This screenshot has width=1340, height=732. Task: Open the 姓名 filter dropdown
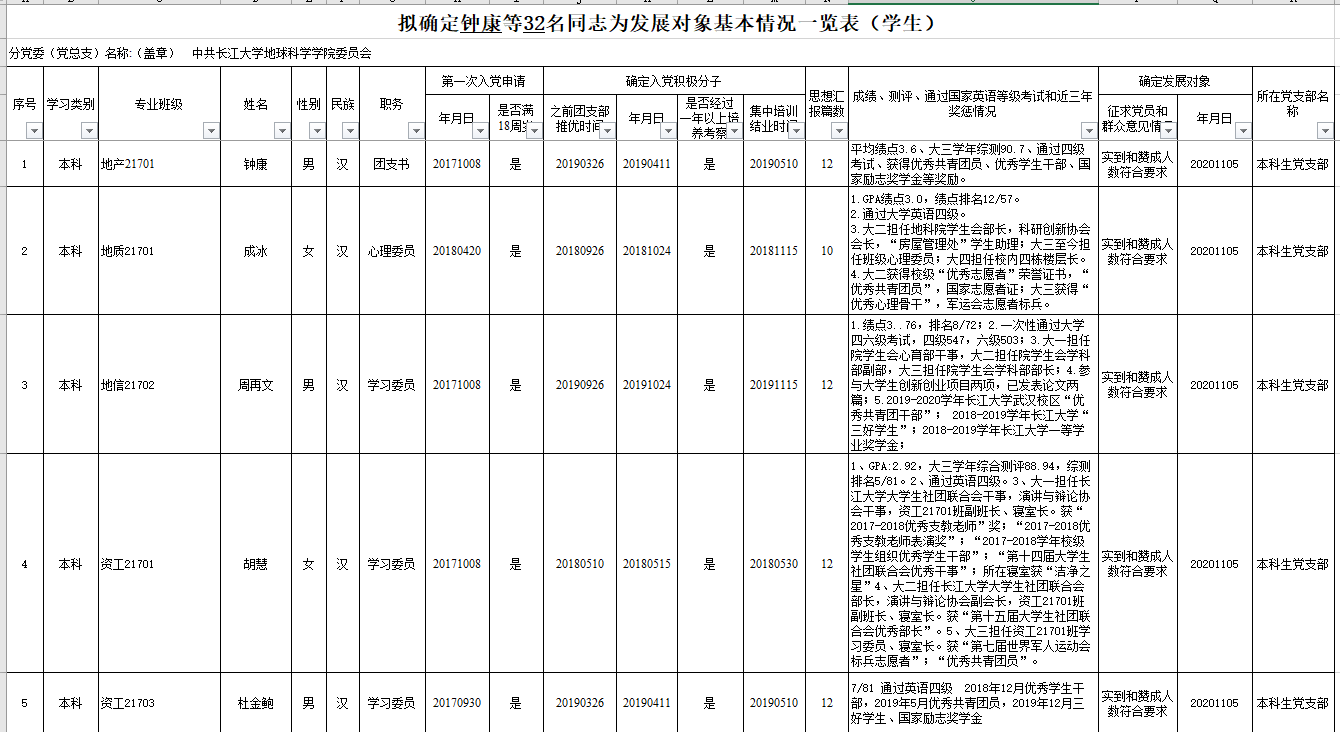(x=281, y=131)
